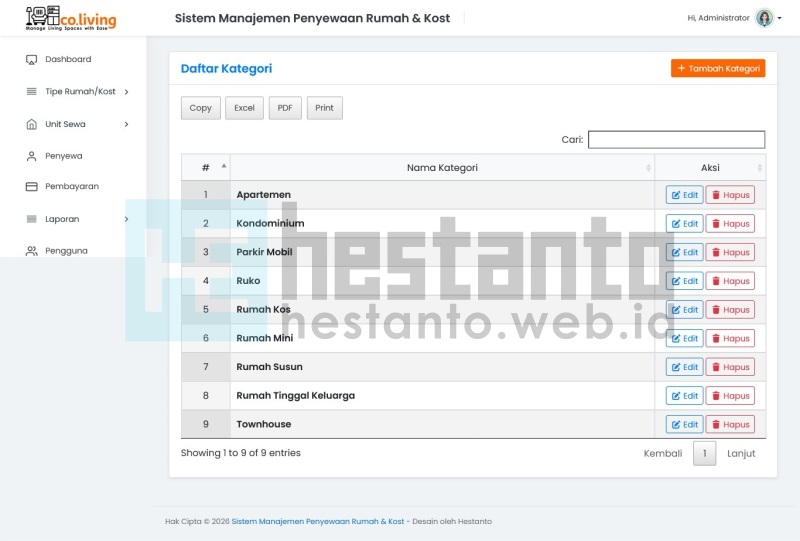Expand the Unit Sewa submenu chevron
Screen dimensions: 800x541
[x=126, y=124]
